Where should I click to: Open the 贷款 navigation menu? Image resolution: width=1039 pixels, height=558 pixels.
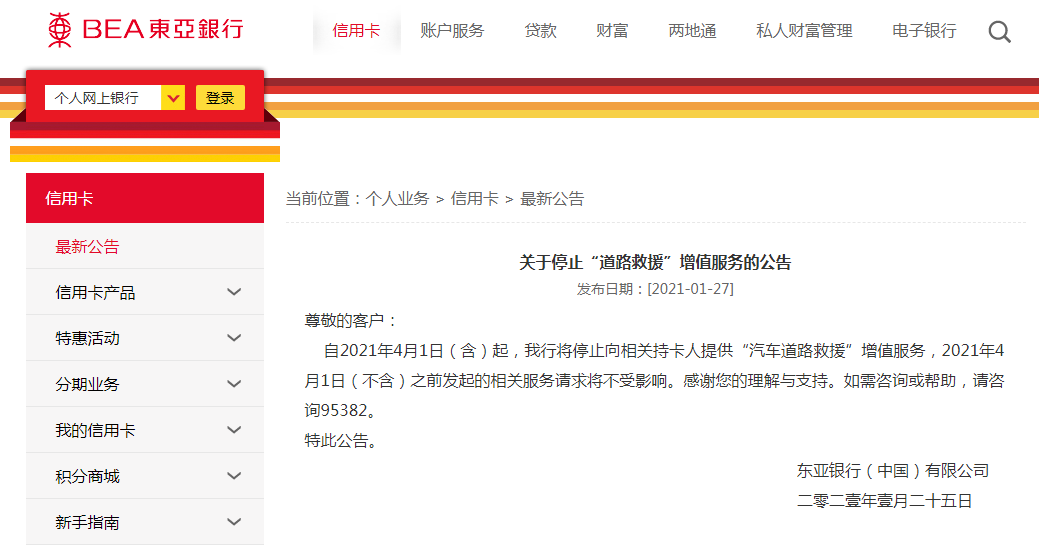point(540,30)
